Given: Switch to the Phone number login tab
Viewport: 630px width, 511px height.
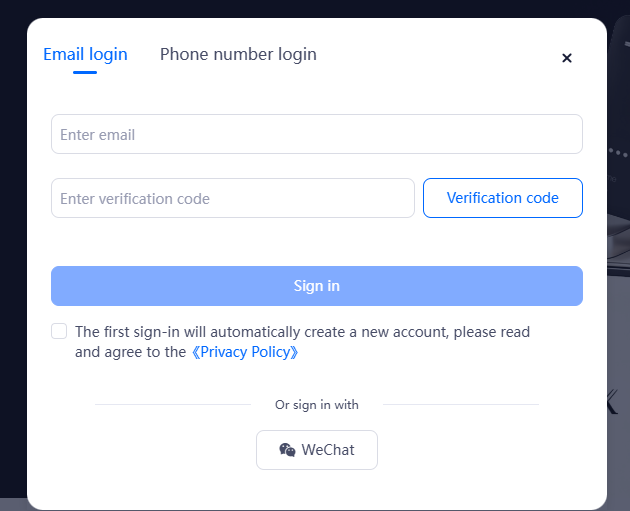Looking at the screenshot, I should pyautogui.click(x=238, y=54).
